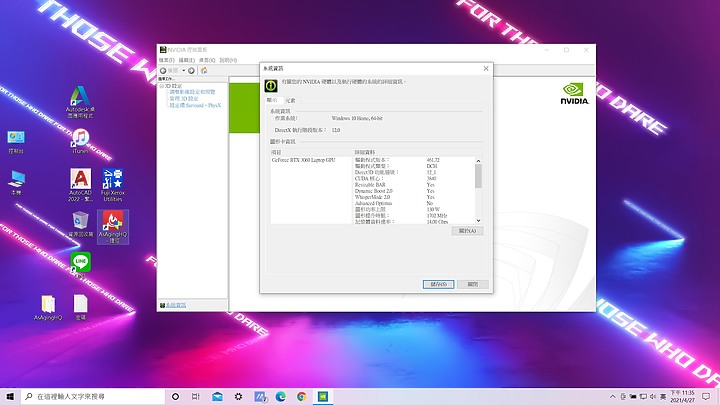Show hidden tray icons chevron

[x=613, y=396]
